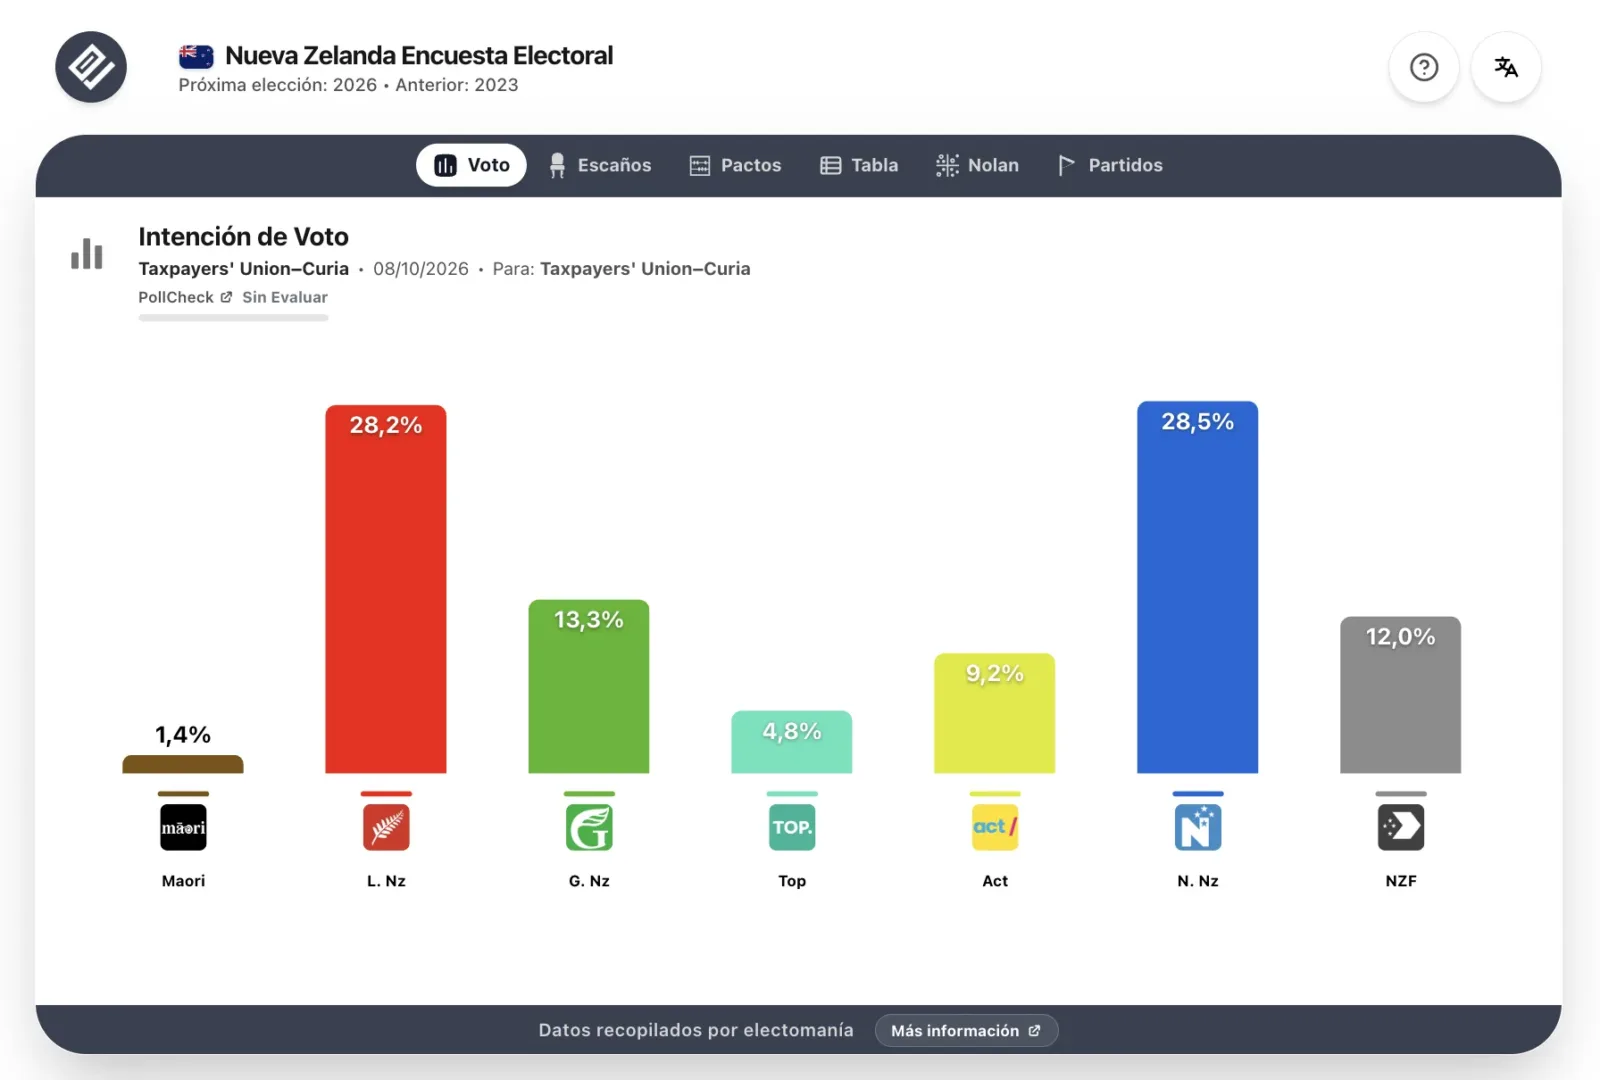Select the Maori party logo
Screen dimensions: 1600x1080
coord(183,827)
